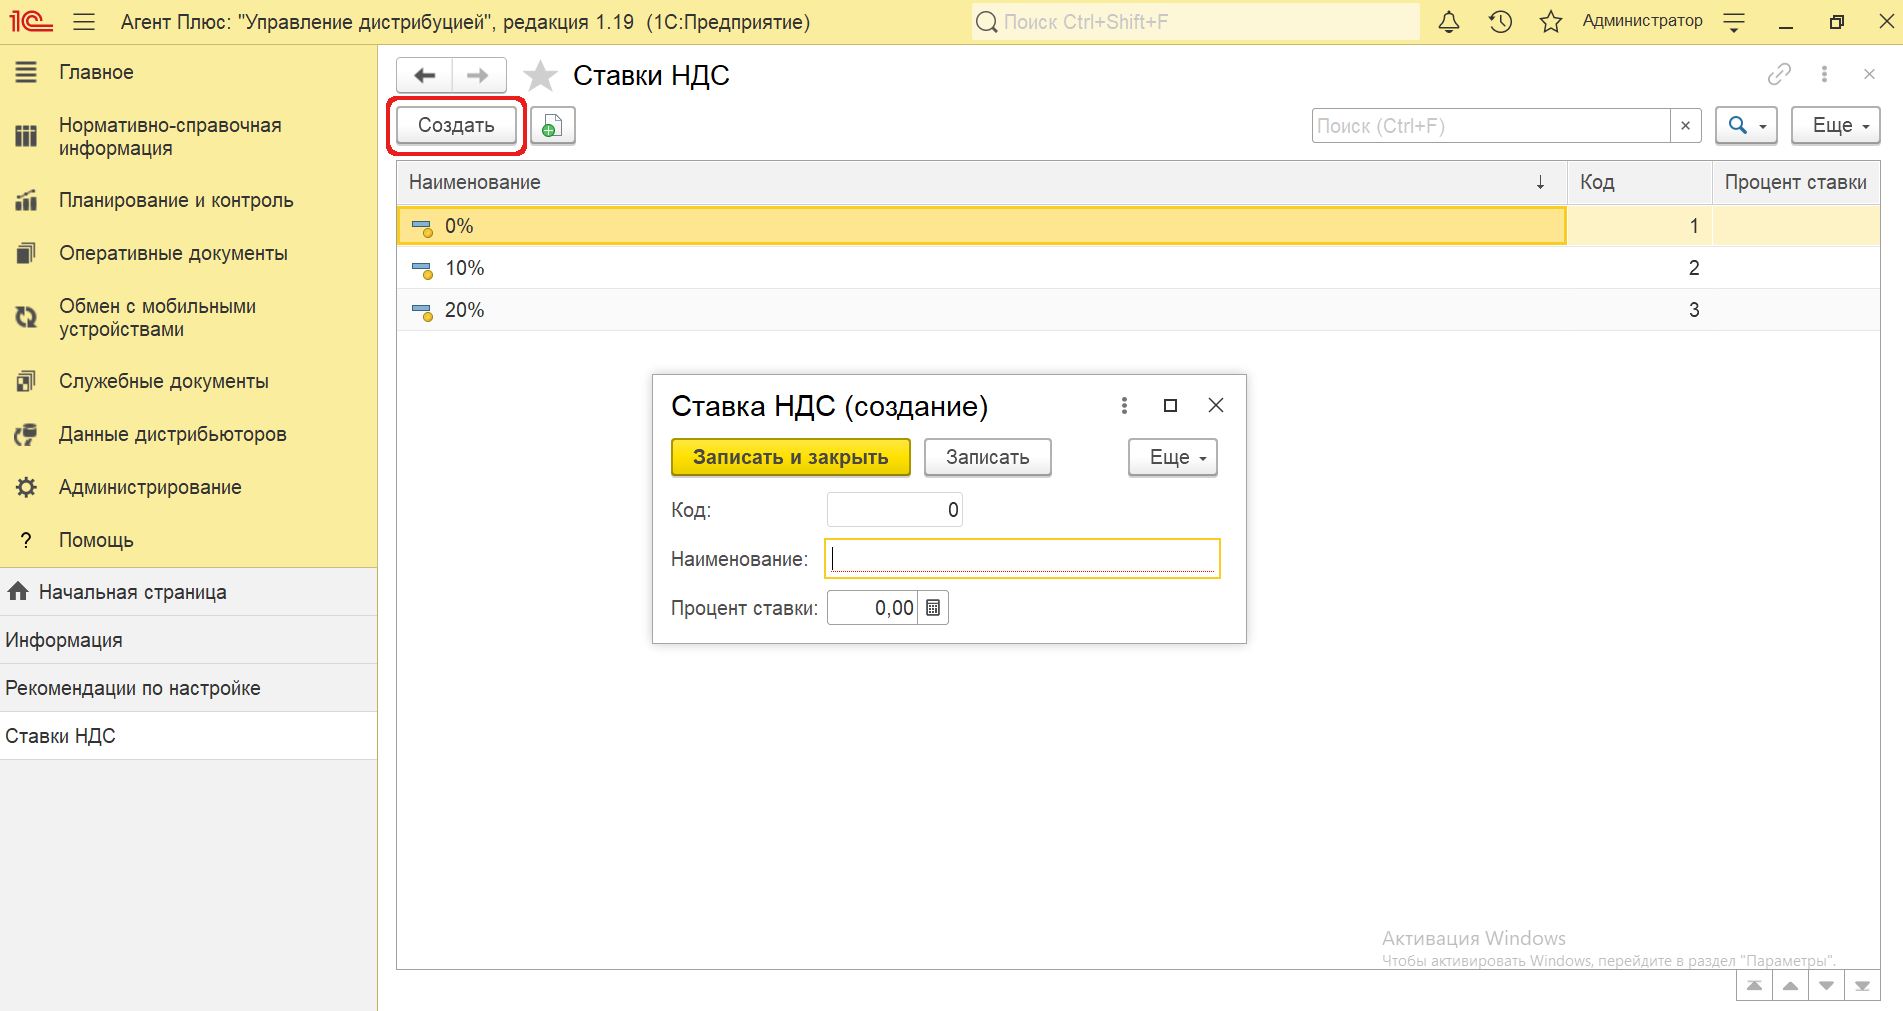
Task: Click the copy-create document icon
Action: 552,126
